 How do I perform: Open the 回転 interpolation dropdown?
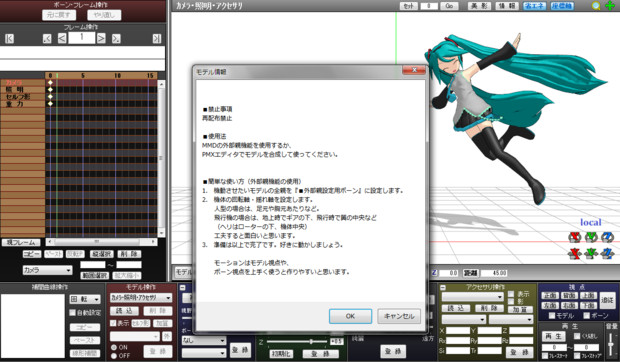[x=85, y=299]
